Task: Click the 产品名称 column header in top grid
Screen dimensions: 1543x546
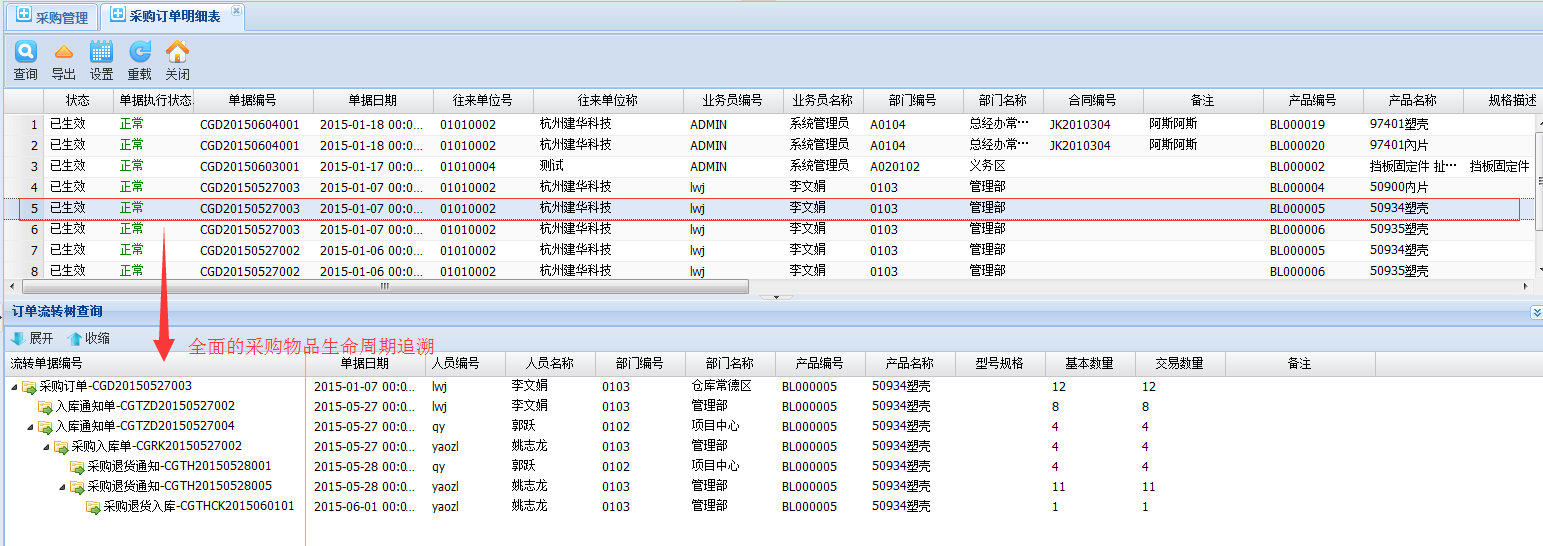Action: pos(1412,101)
